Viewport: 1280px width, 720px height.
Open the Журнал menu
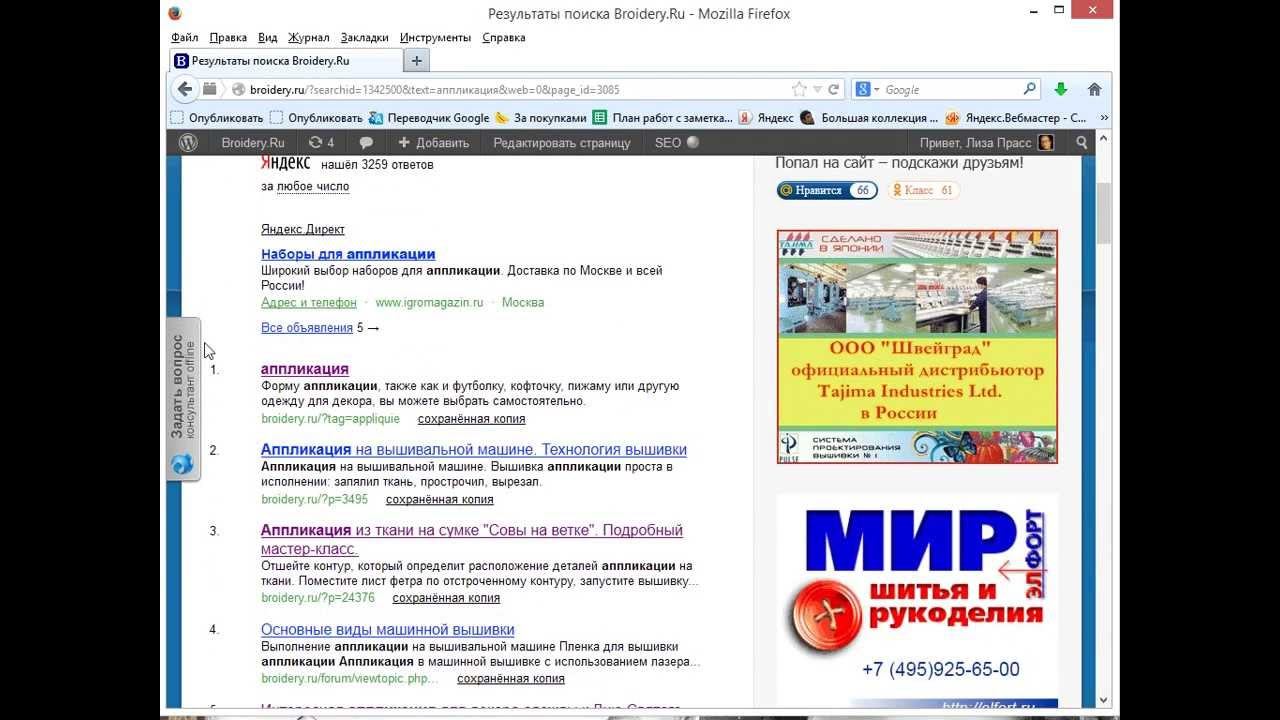[x=309, y=38]
